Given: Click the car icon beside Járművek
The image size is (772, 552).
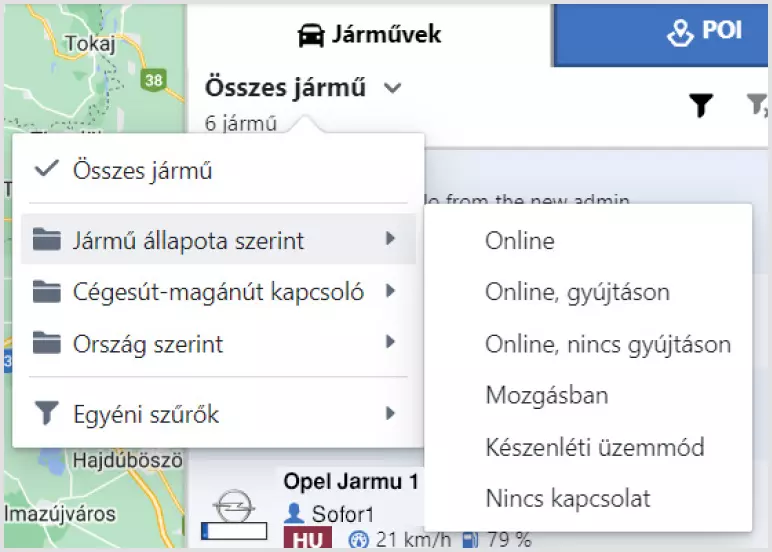Looking at the screenshot, I should [x=311, y=35].
